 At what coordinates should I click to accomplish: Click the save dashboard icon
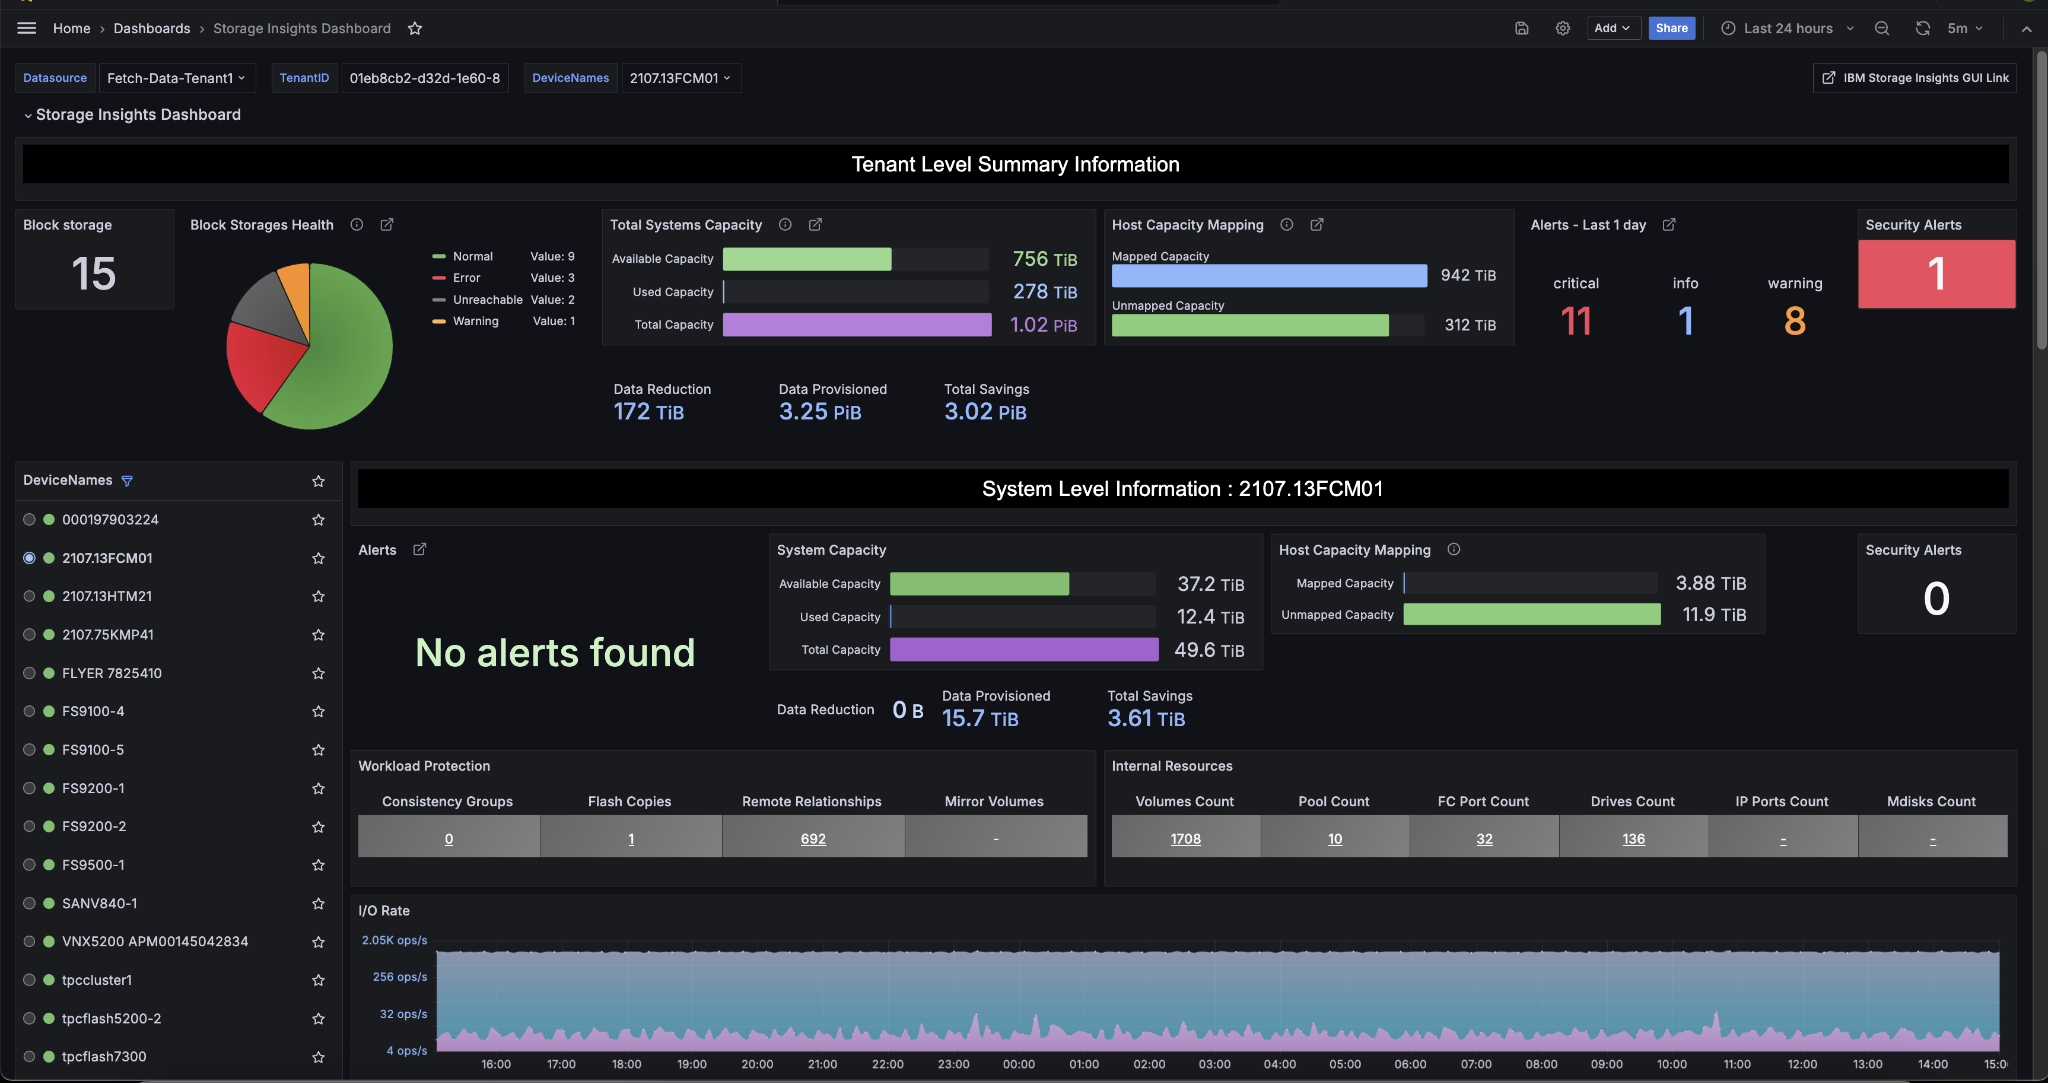click(x=1522, y=28)
